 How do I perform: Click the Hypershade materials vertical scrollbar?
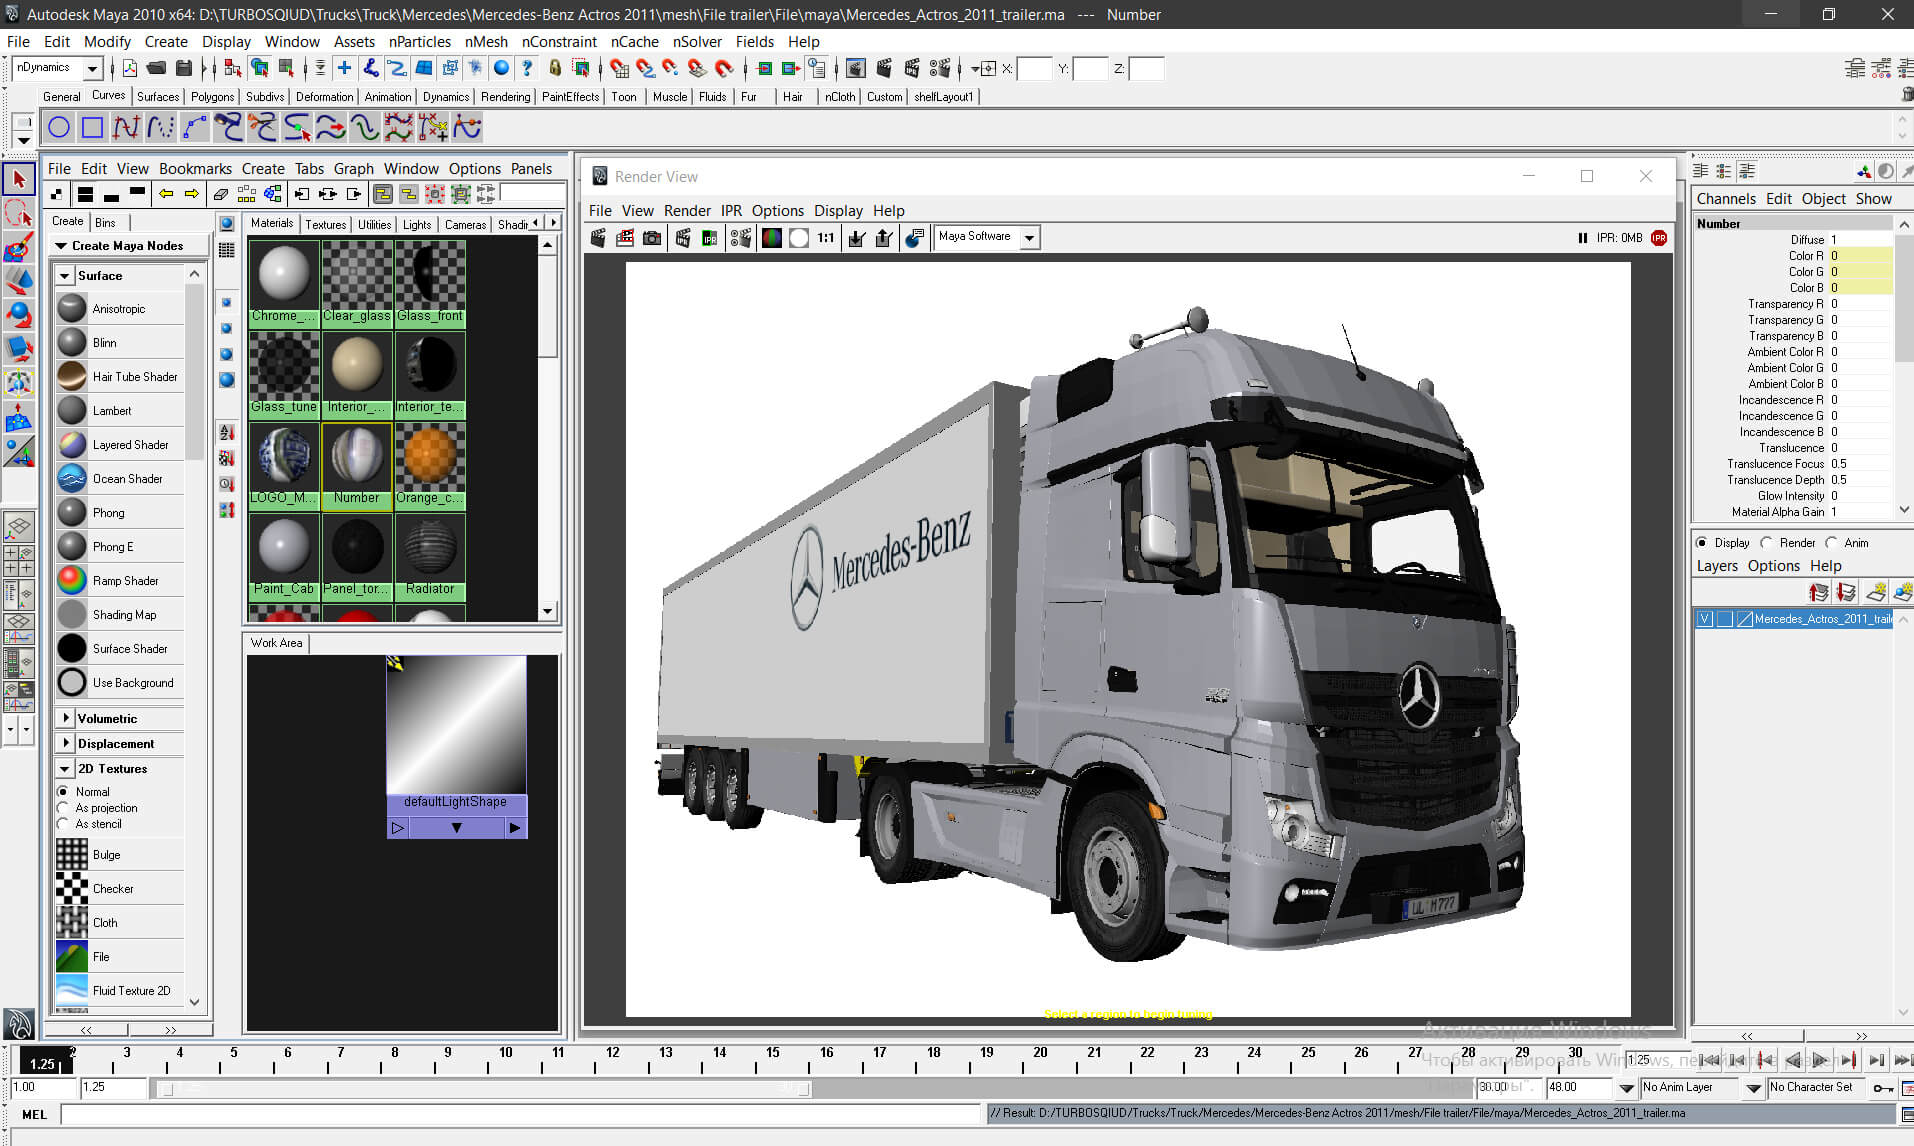coord(547,428)
